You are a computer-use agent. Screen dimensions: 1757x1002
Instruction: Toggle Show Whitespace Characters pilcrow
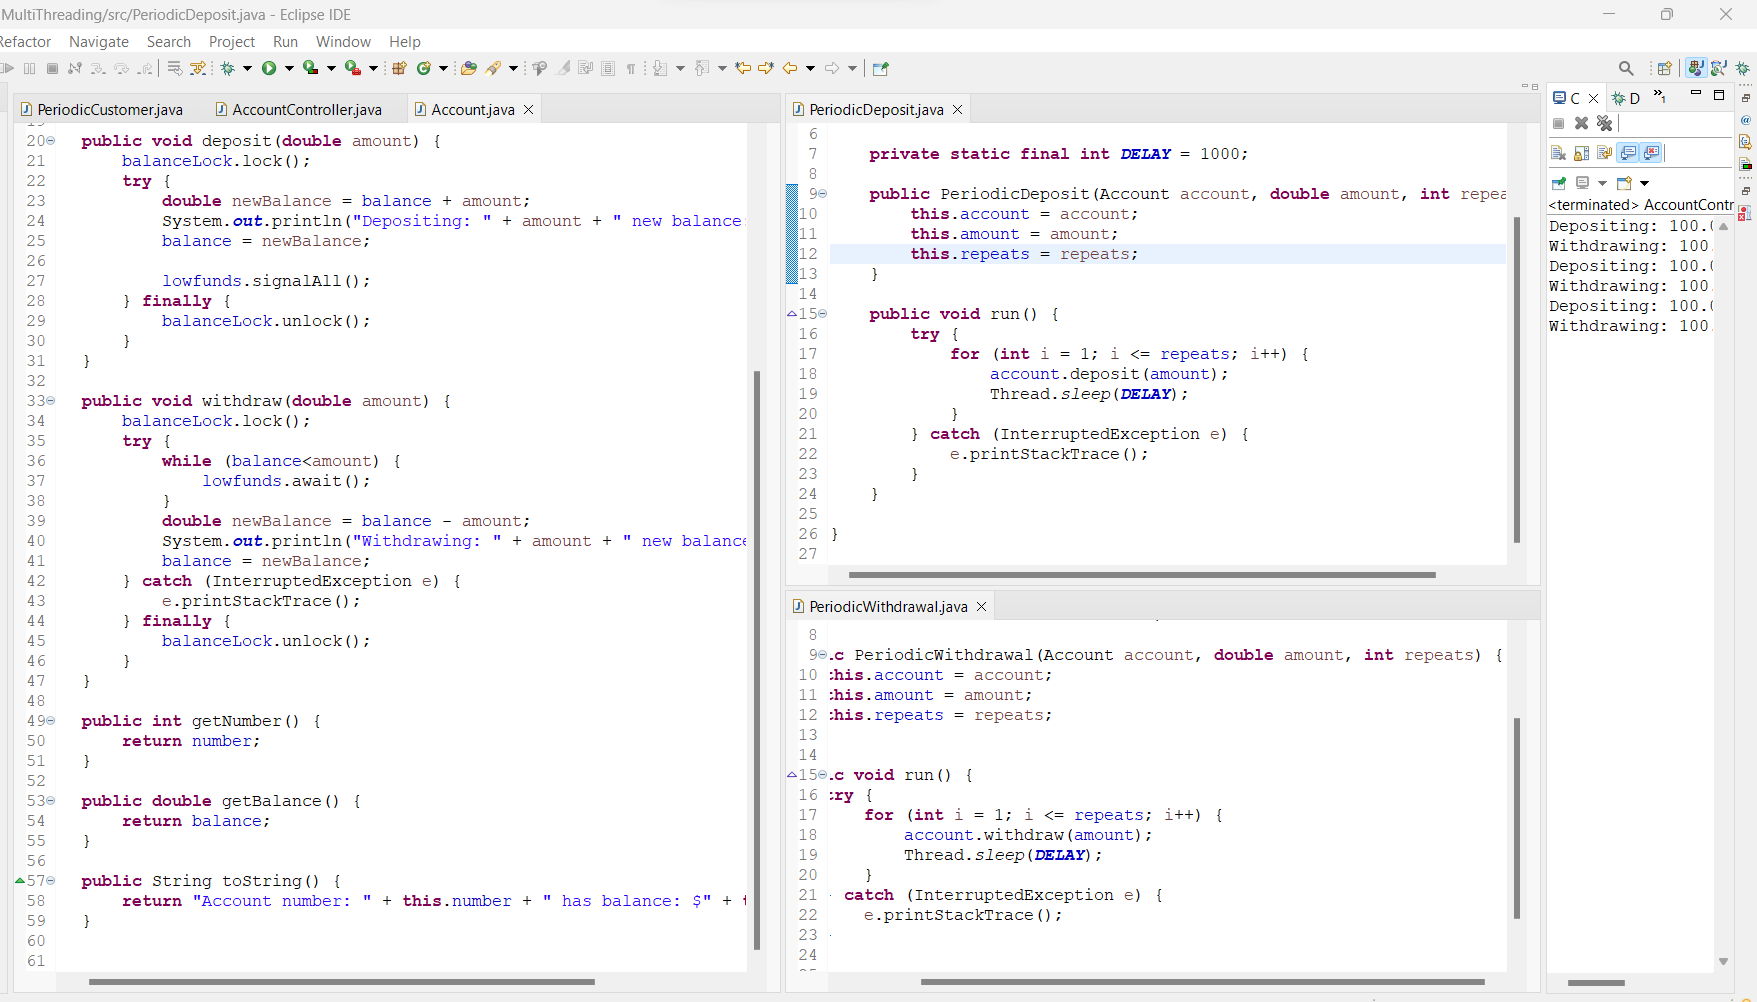(630, 68)
